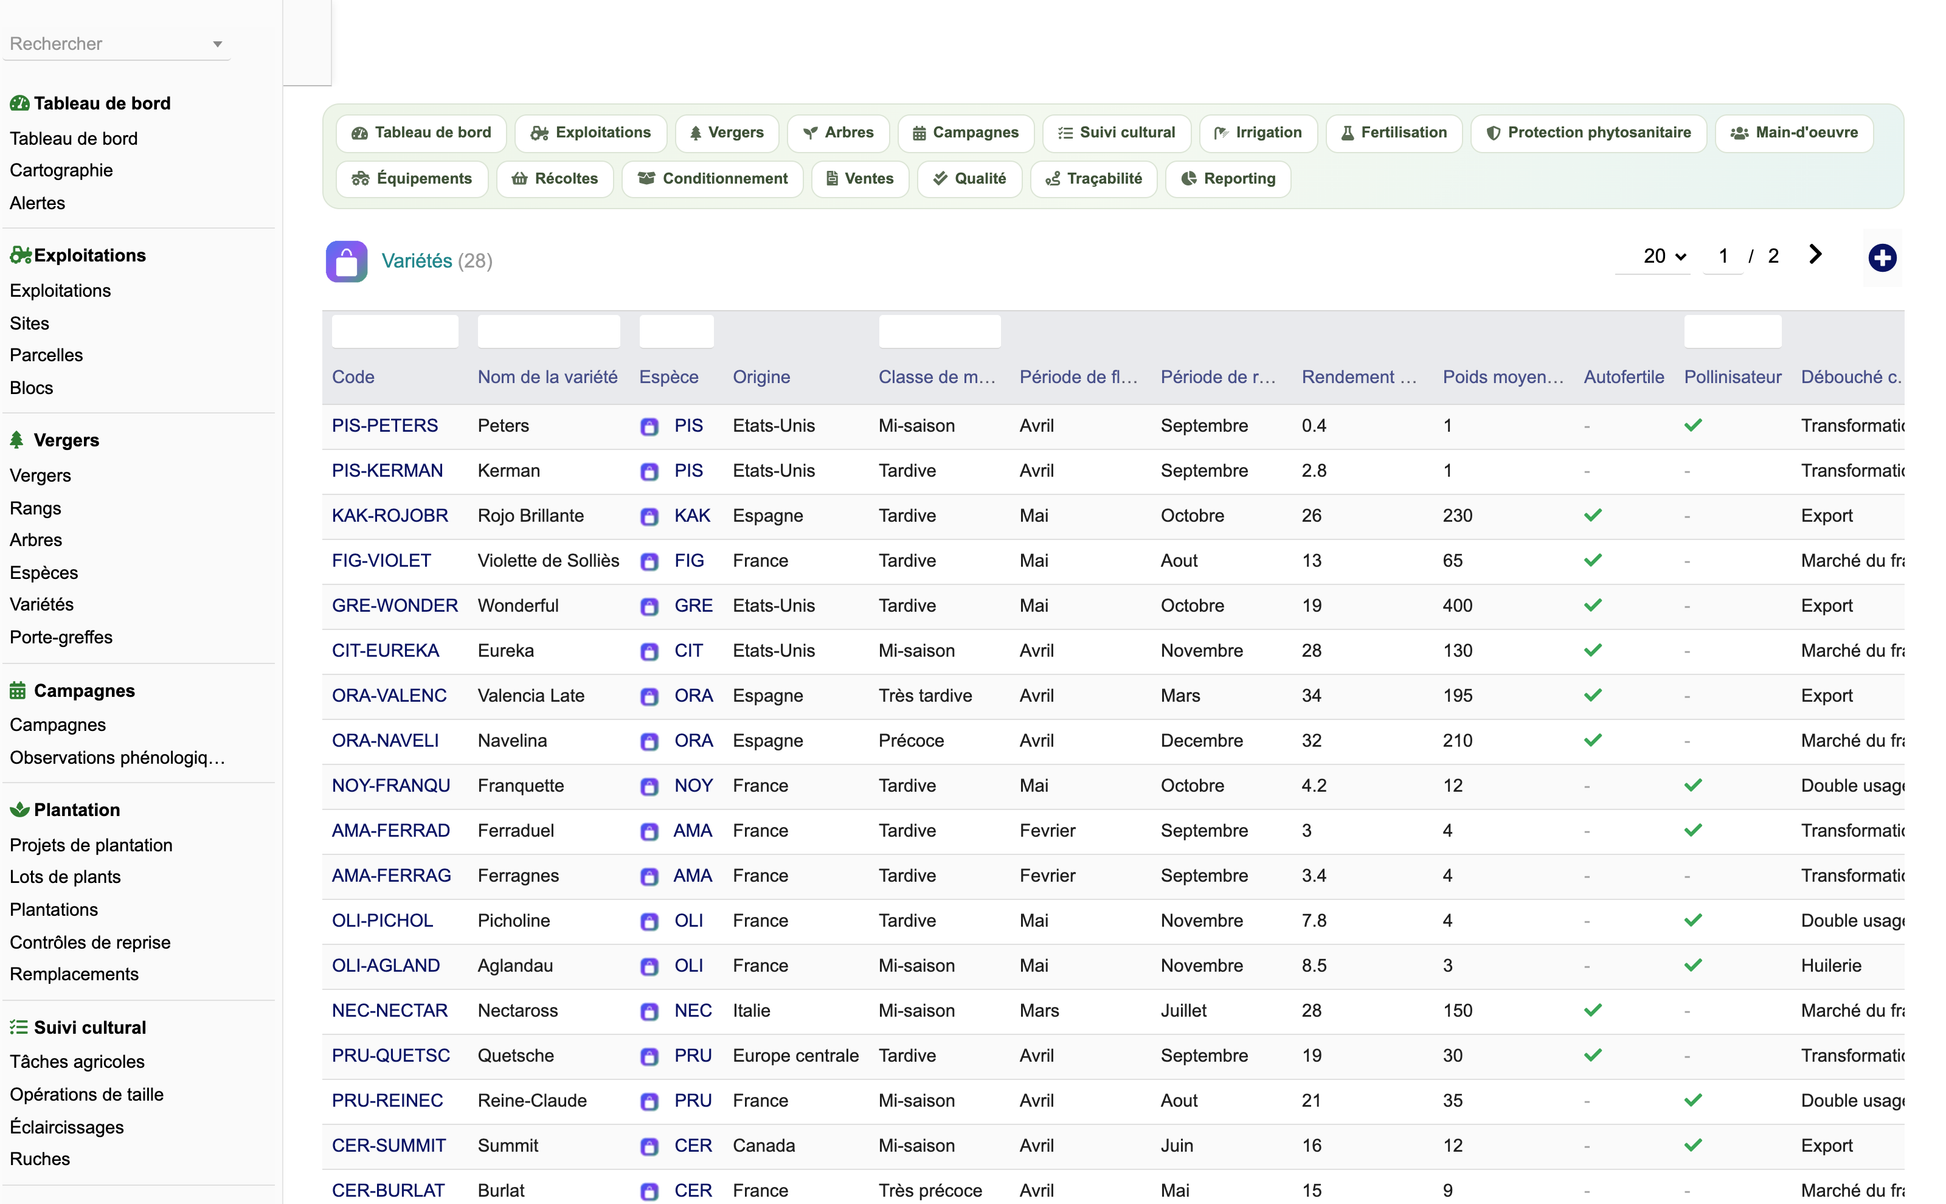
Task: Click the Code filter input
Action: pyautogui.click(x=395, y=331)
